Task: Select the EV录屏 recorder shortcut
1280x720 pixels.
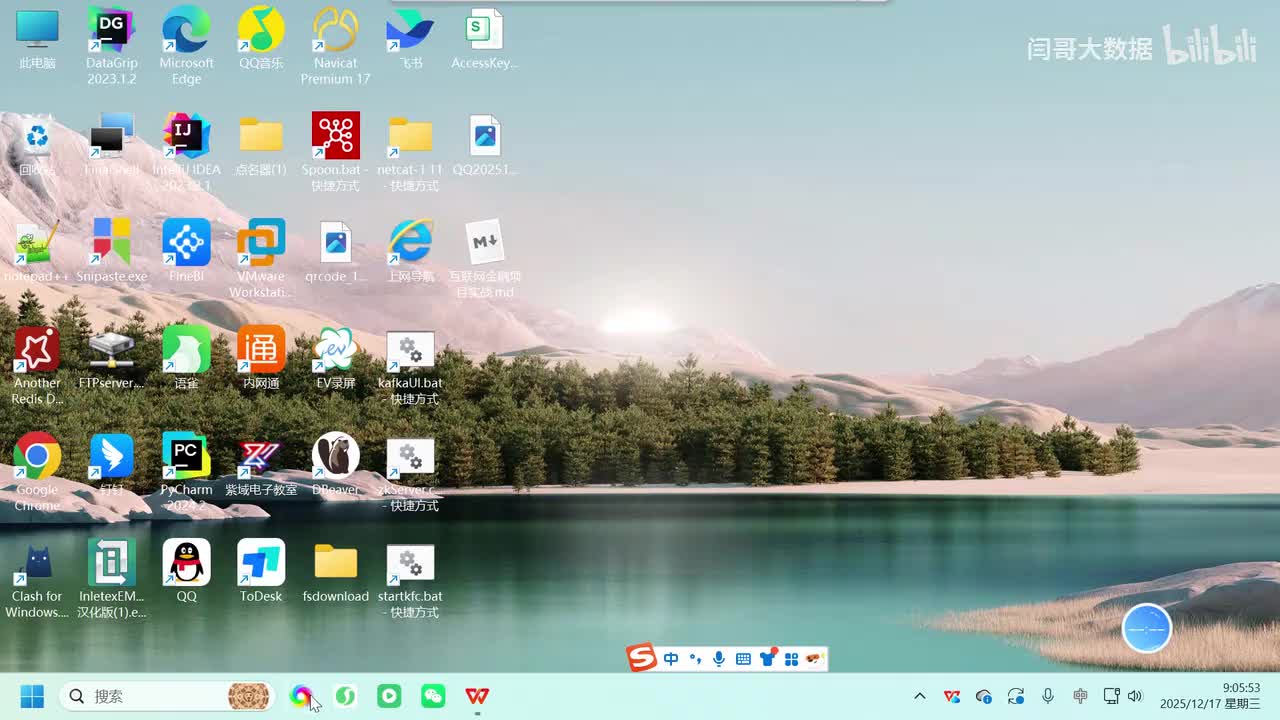Action: [335, 359]
